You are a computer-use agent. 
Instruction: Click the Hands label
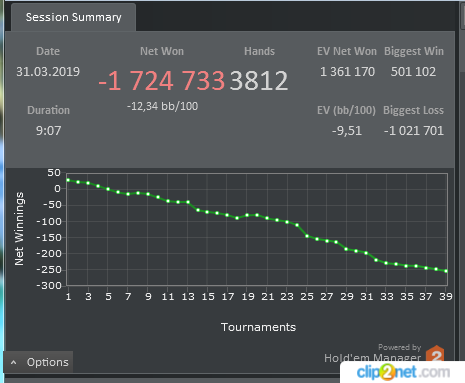coord(259,51)
